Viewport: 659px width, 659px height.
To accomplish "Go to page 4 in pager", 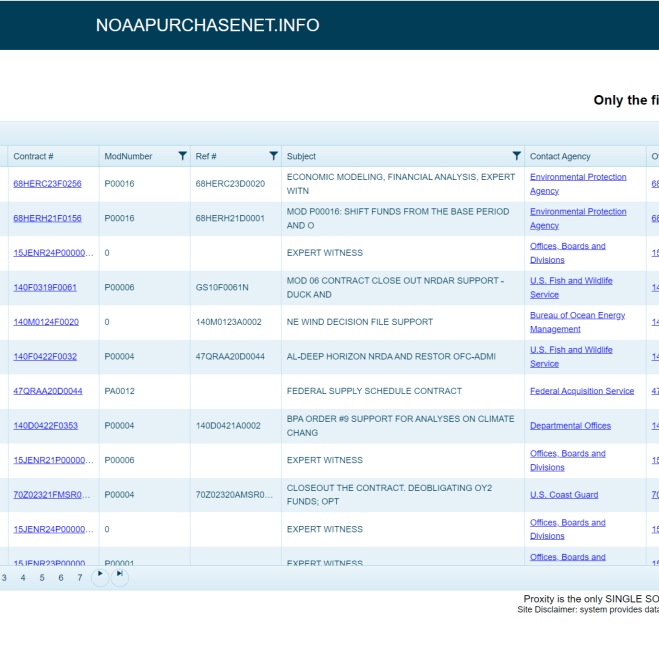I will pos(23,578).
